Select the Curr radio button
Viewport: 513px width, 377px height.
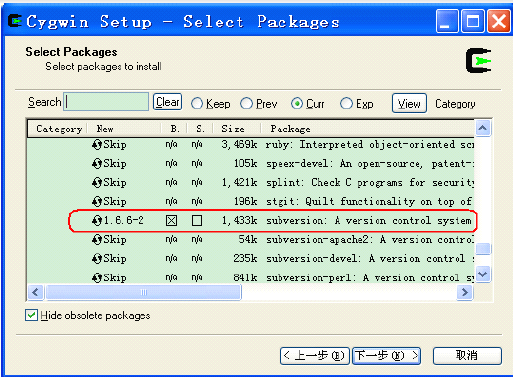(x=297, y=104)
